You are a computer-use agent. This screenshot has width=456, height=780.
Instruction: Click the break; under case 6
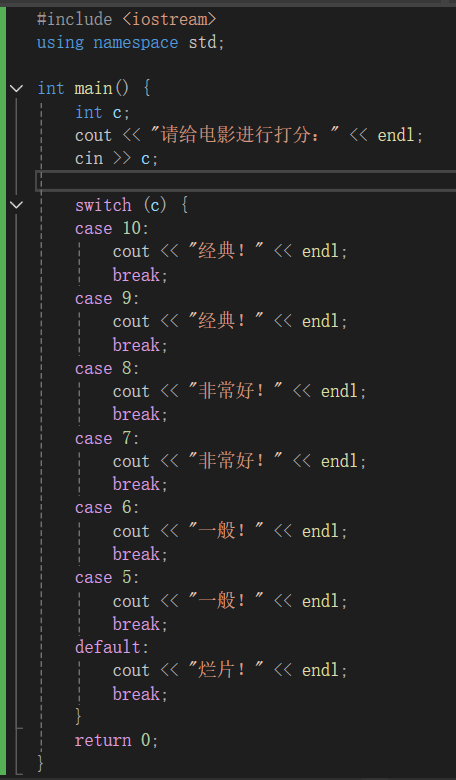[140, 554]
